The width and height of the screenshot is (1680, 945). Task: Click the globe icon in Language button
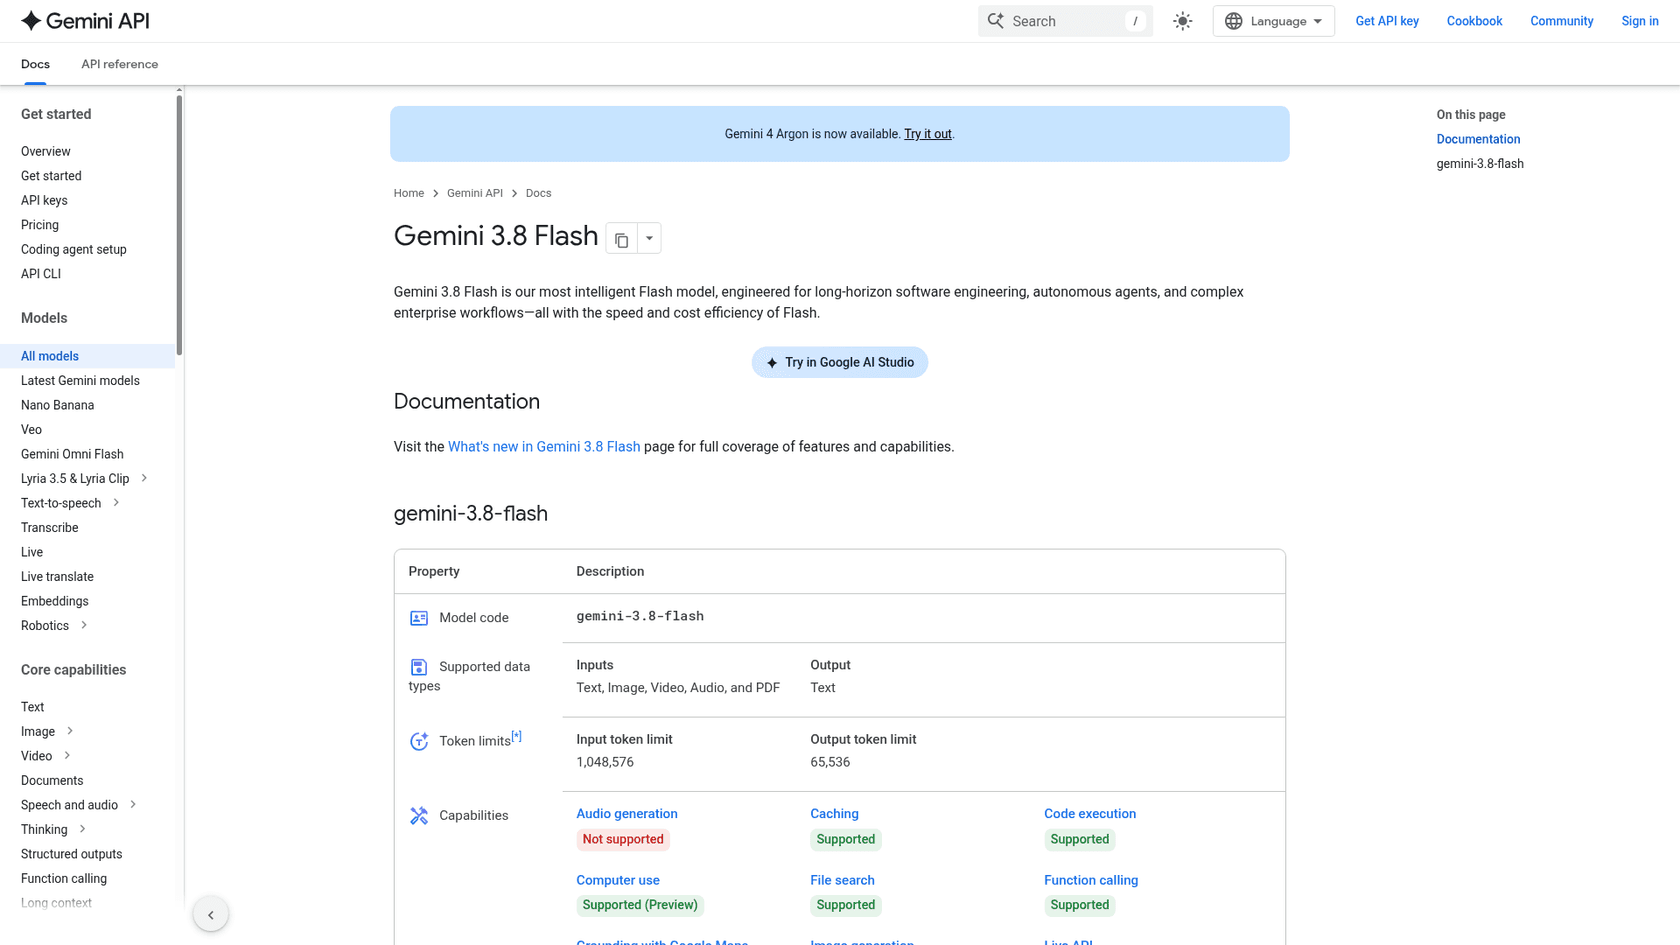pyautogui.click(x=1234, y=21)
